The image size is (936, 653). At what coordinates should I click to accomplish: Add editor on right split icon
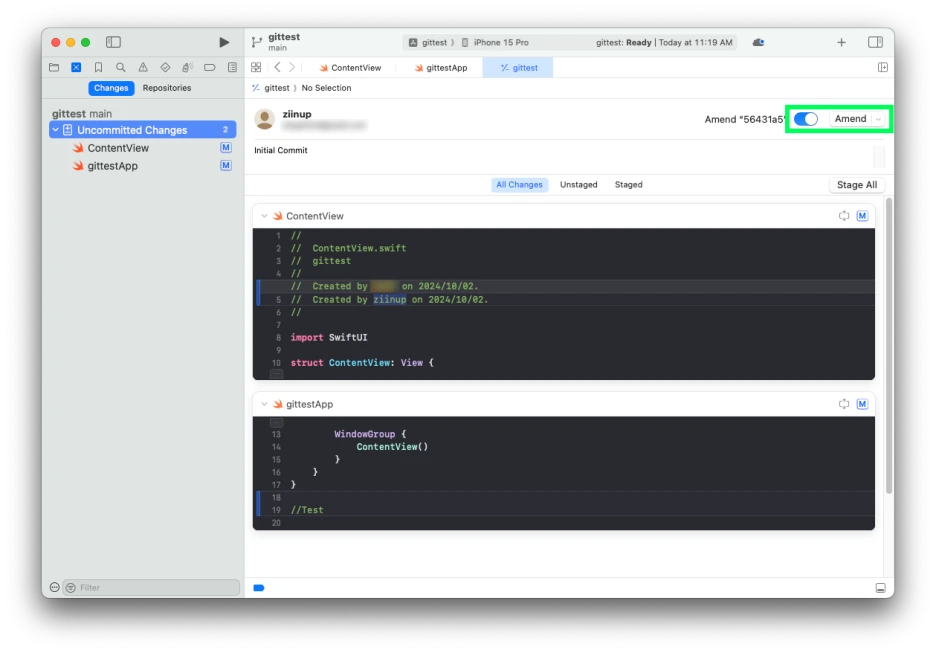coord(883,67)
